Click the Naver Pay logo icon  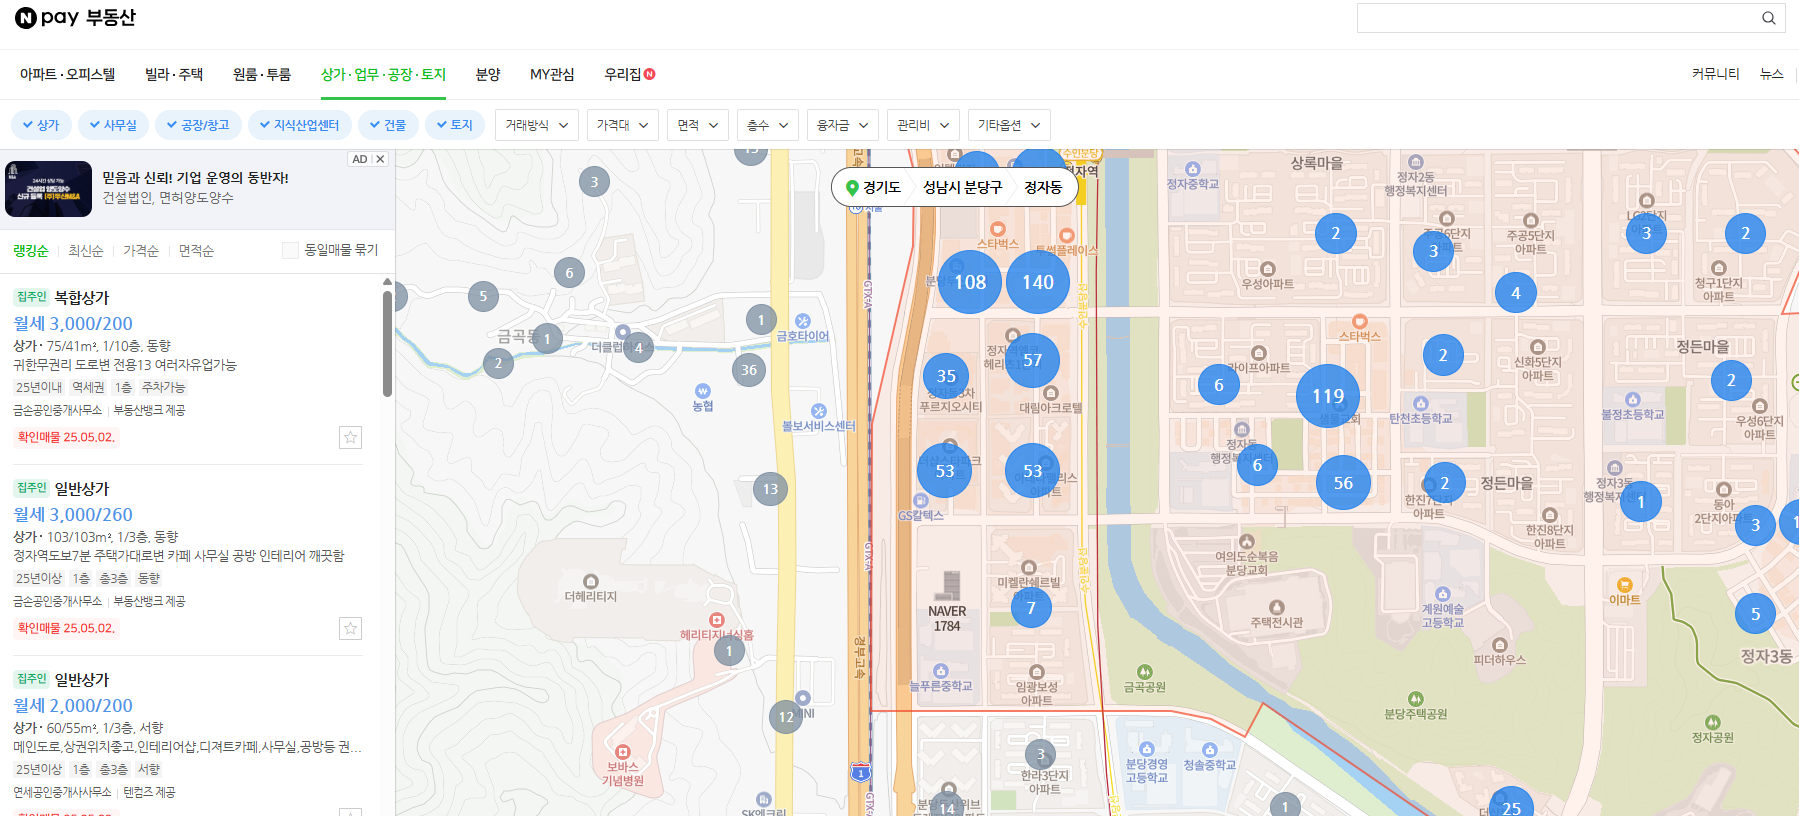[26, 18]
